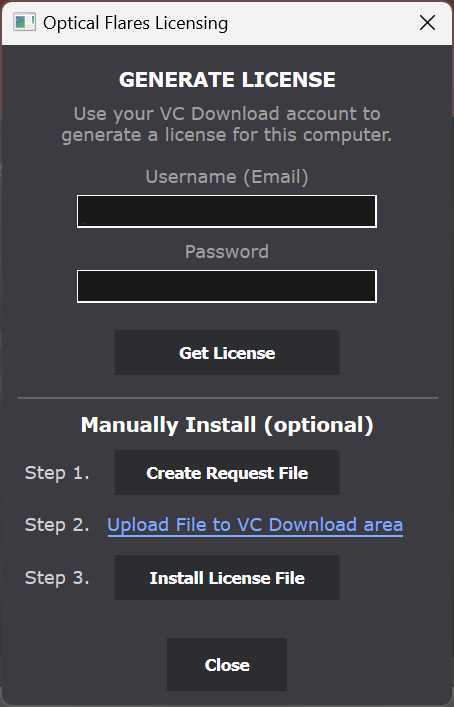Click the horizontal divider below Get License
The height and width of the screenshot is (707, 454).
(x=228, y=398)
